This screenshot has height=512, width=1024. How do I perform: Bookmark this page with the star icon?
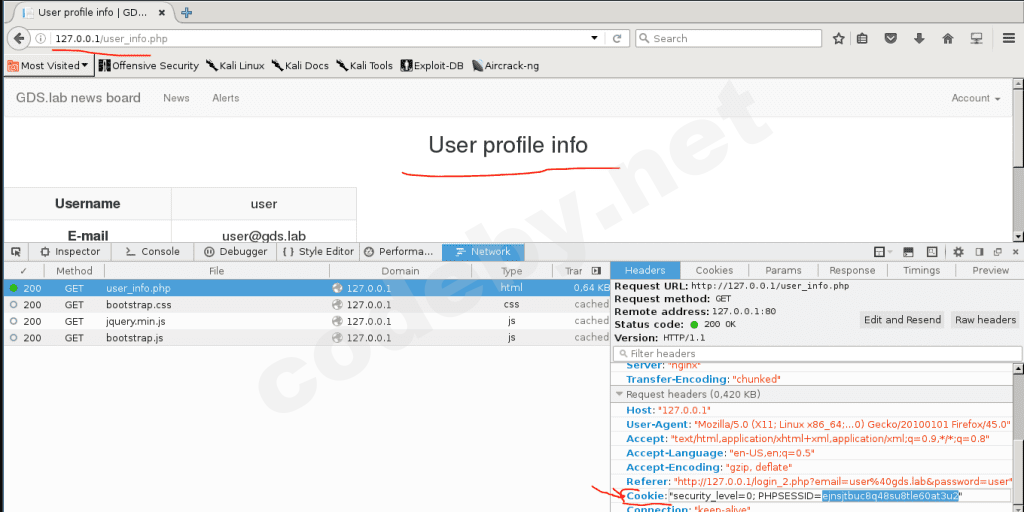839,39
